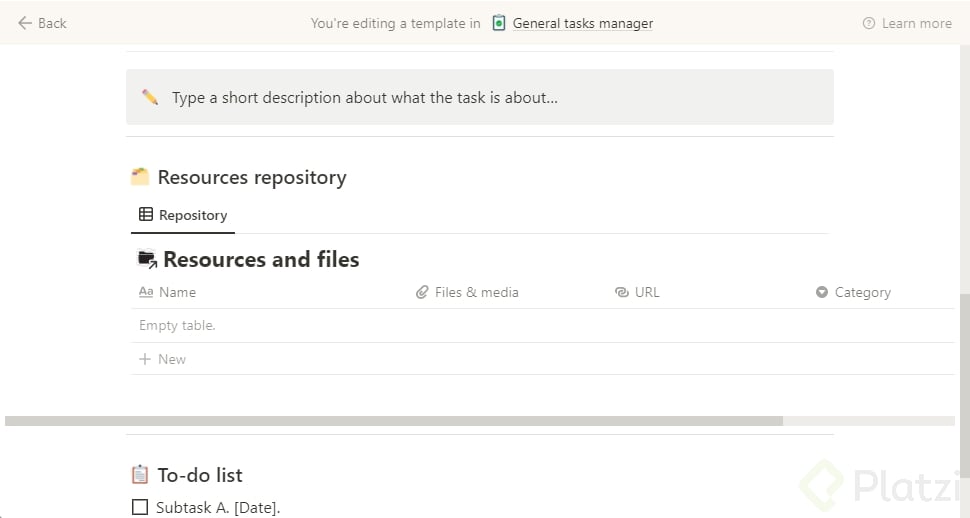Image resolution: width=970 pixels, height=518 pixels.
Task: Click the linked folder icon beside Resources and files
Action: 147,259
